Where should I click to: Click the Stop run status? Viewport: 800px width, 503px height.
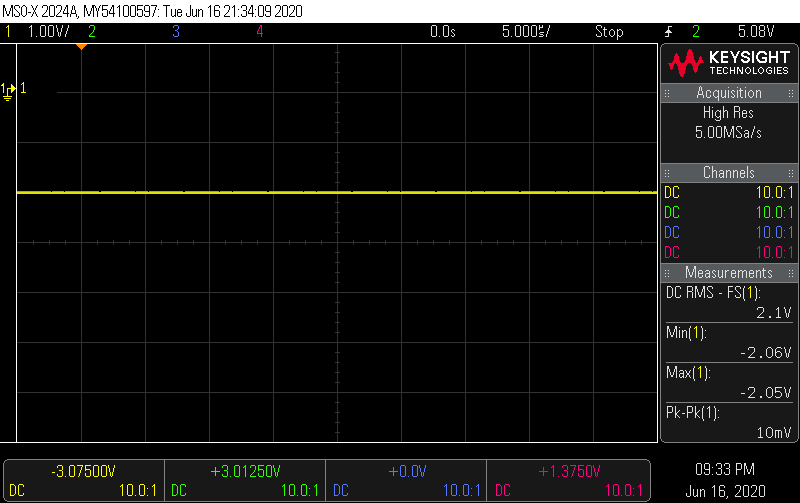coord(609,32)
